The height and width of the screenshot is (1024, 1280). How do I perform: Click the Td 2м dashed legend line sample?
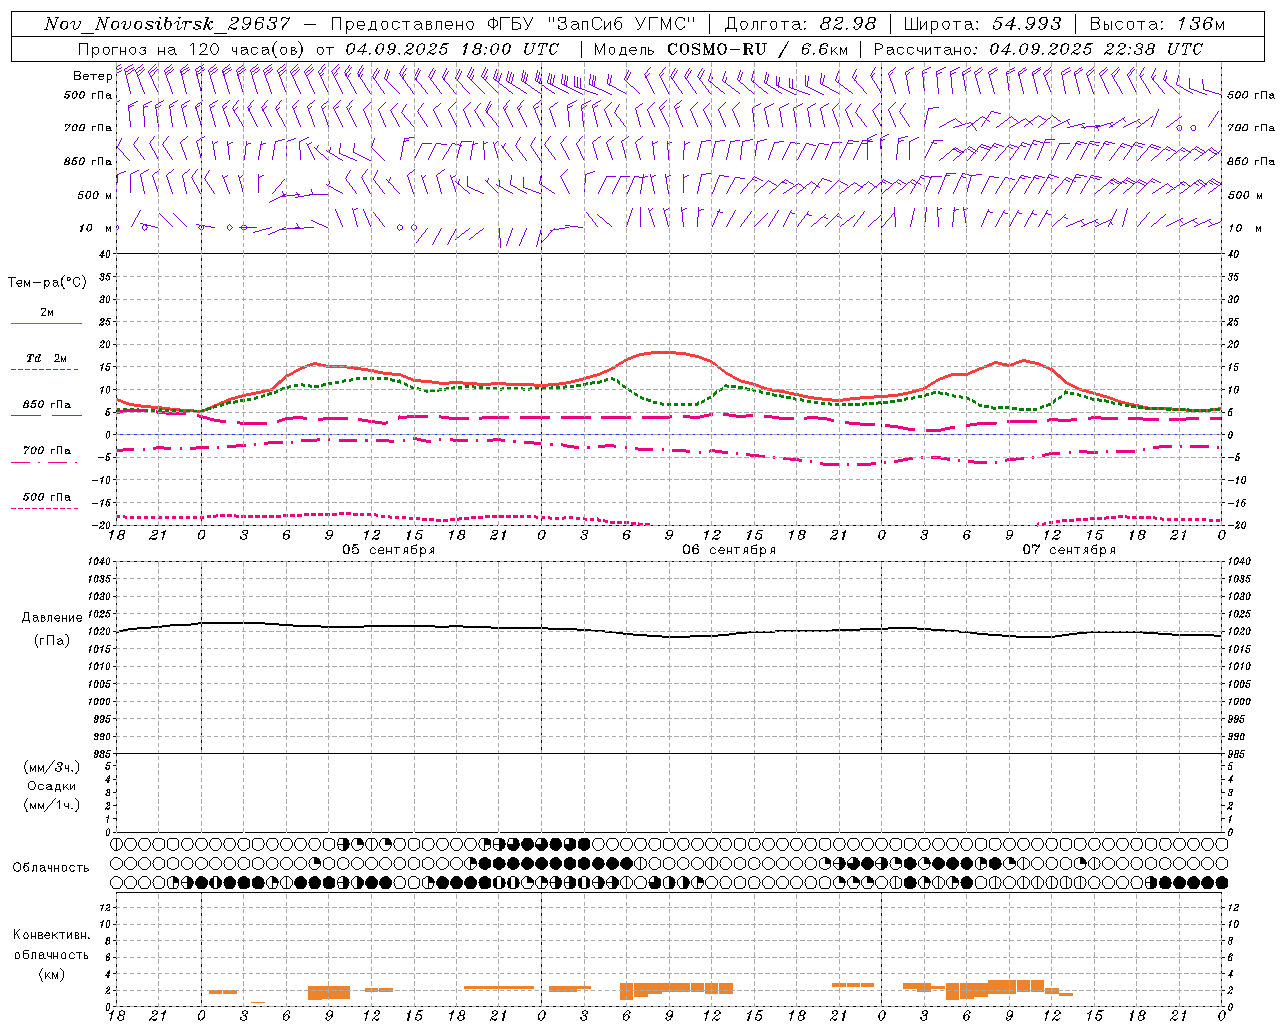pyautogui.click(x=44, y=370)
